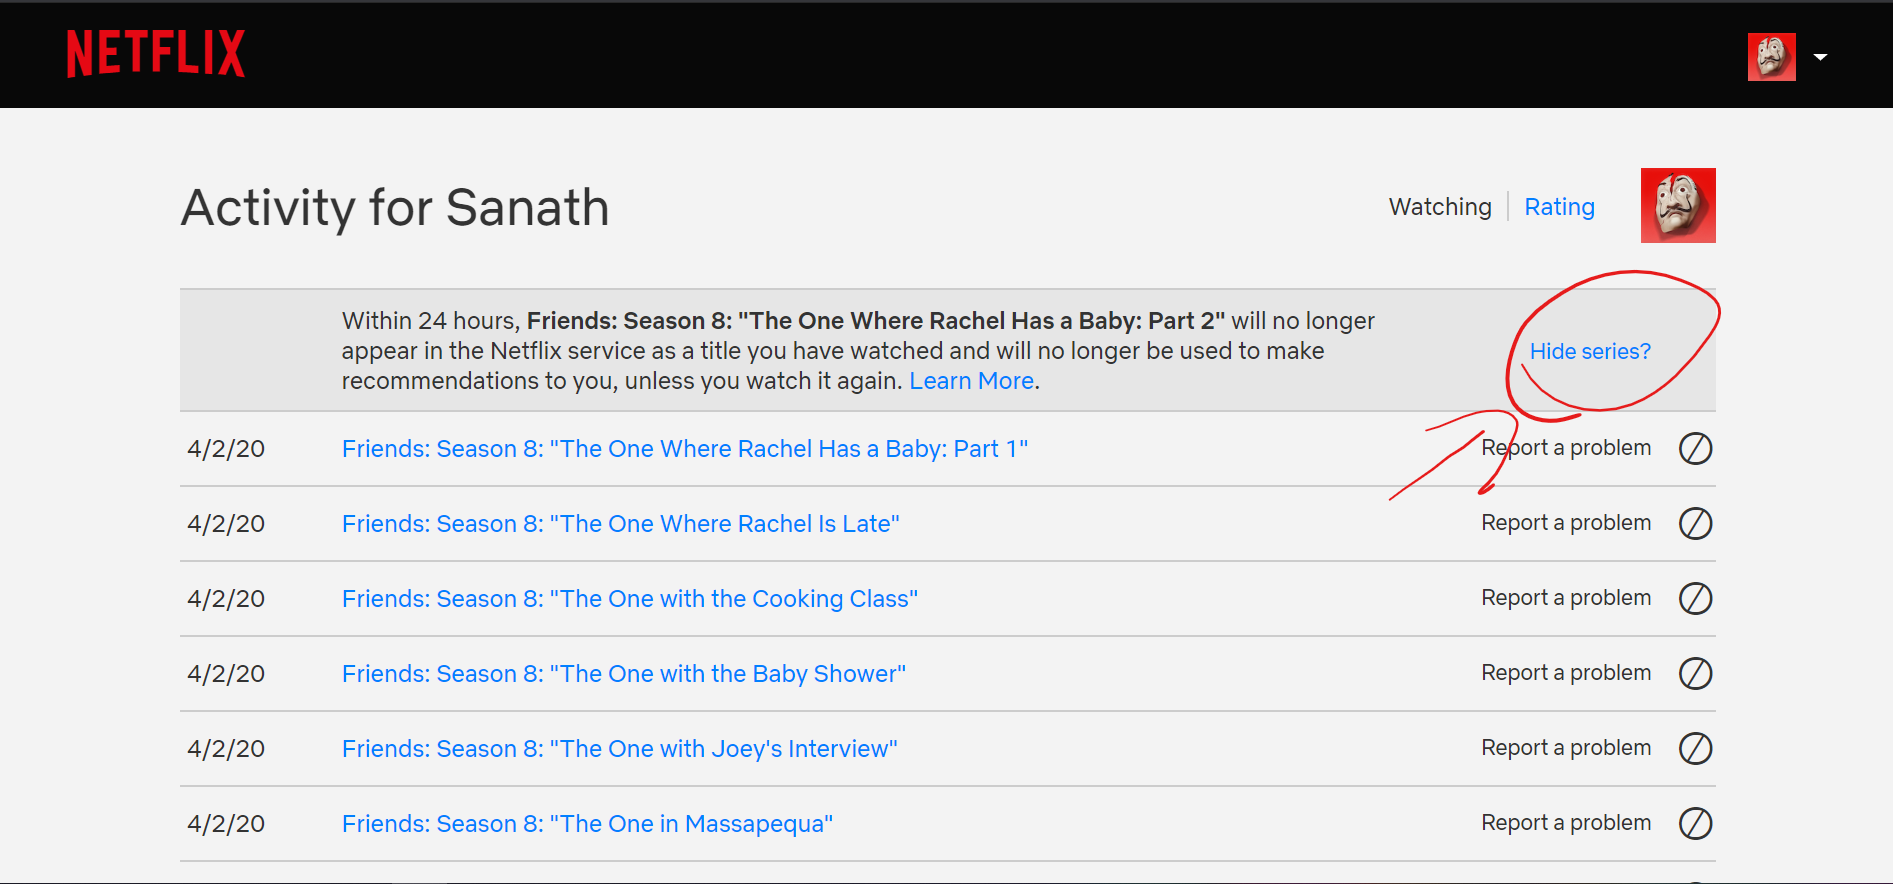The image size is (1893, 884).
Task: Report a problem for "The One in Massapequa"
Action: point(1566,823)
